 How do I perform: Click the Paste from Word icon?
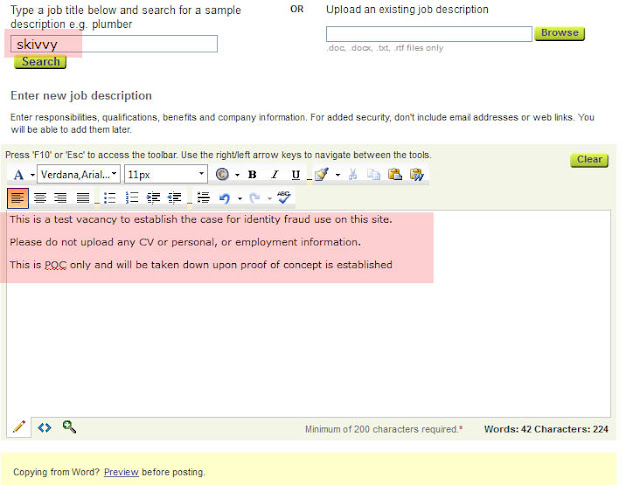[417, 174]
